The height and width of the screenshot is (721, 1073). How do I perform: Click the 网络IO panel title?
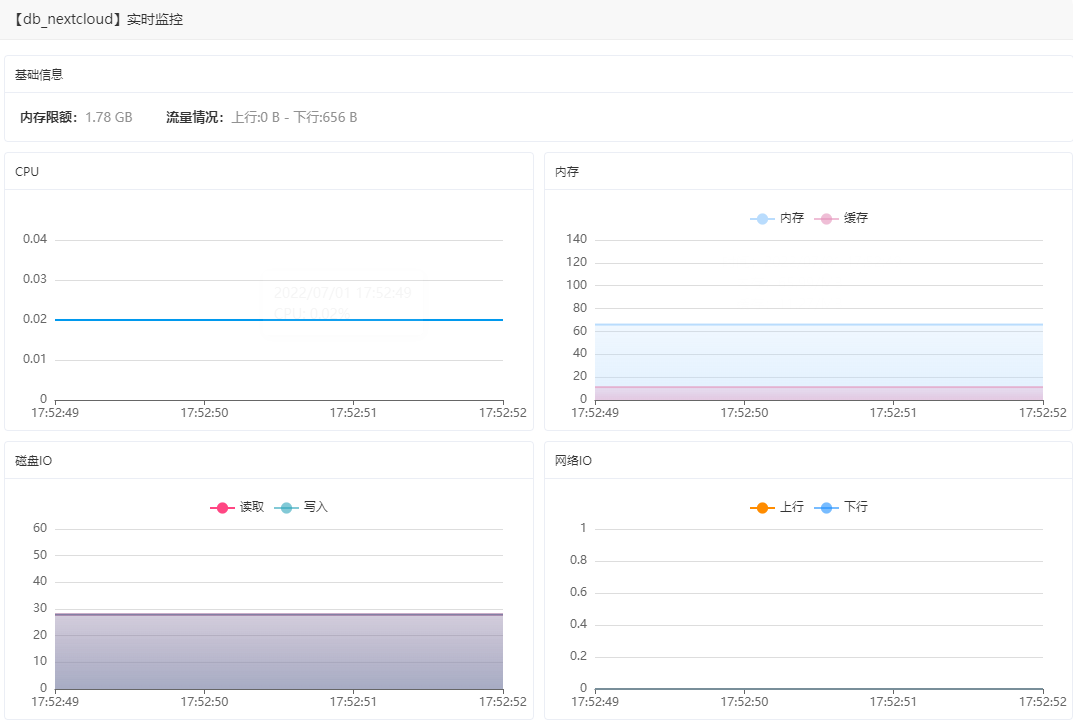574,461
